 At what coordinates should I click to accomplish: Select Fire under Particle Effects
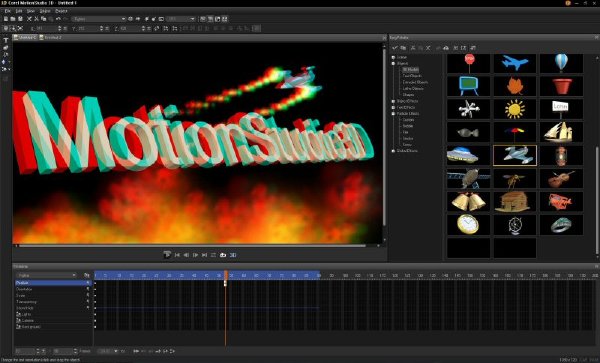click(406, 132)
